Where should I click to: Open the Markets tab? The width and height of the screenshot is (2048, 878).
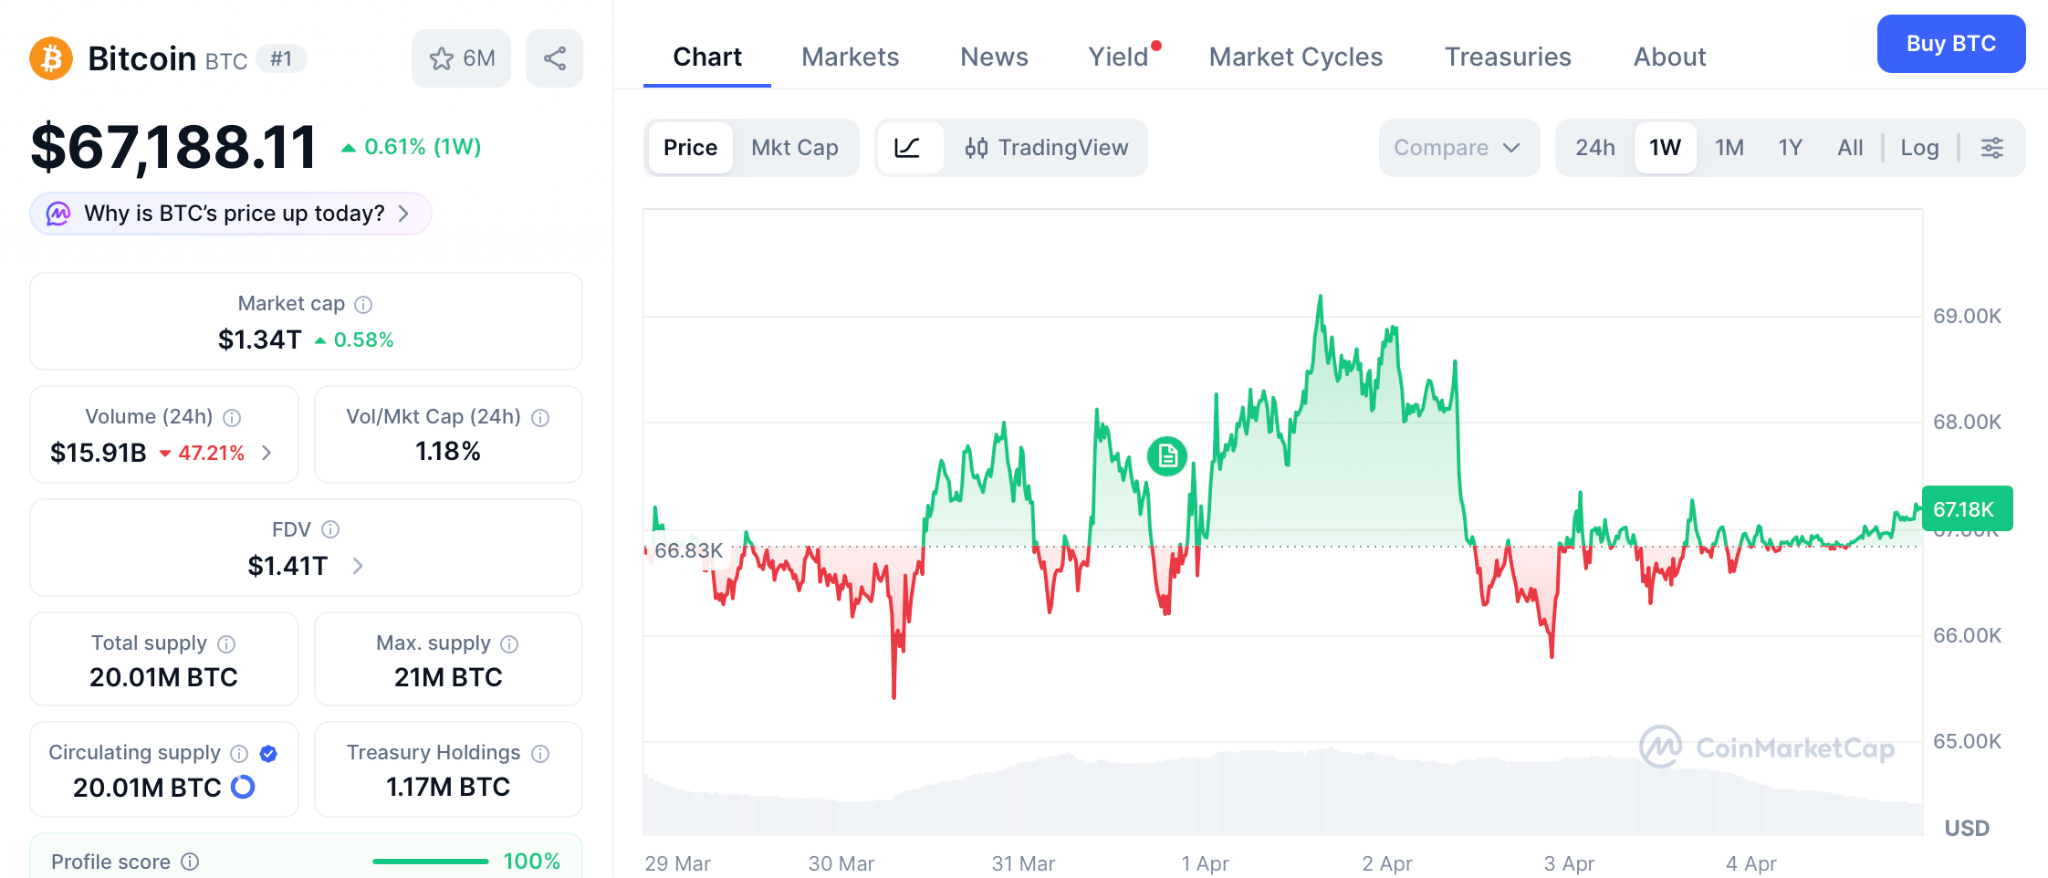850,57
